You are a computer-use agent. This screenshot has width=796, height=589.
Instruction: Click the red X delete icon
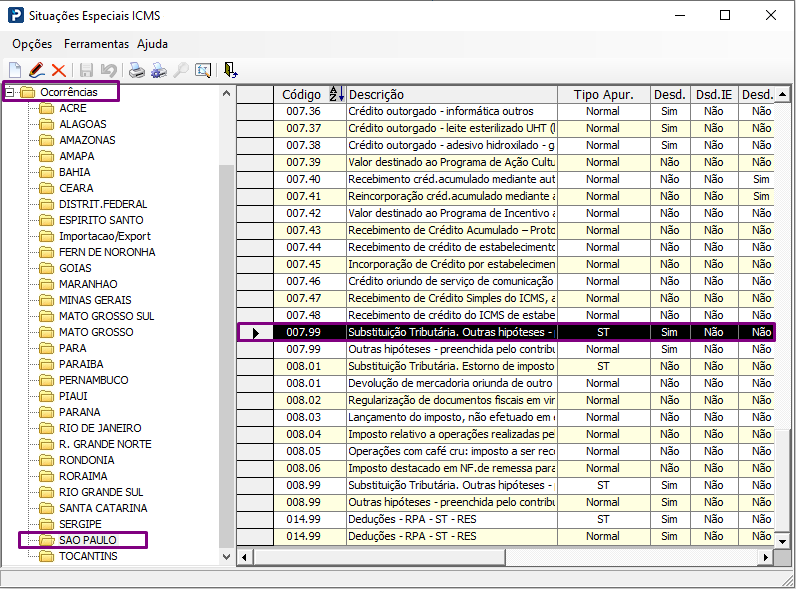(59, 70)
